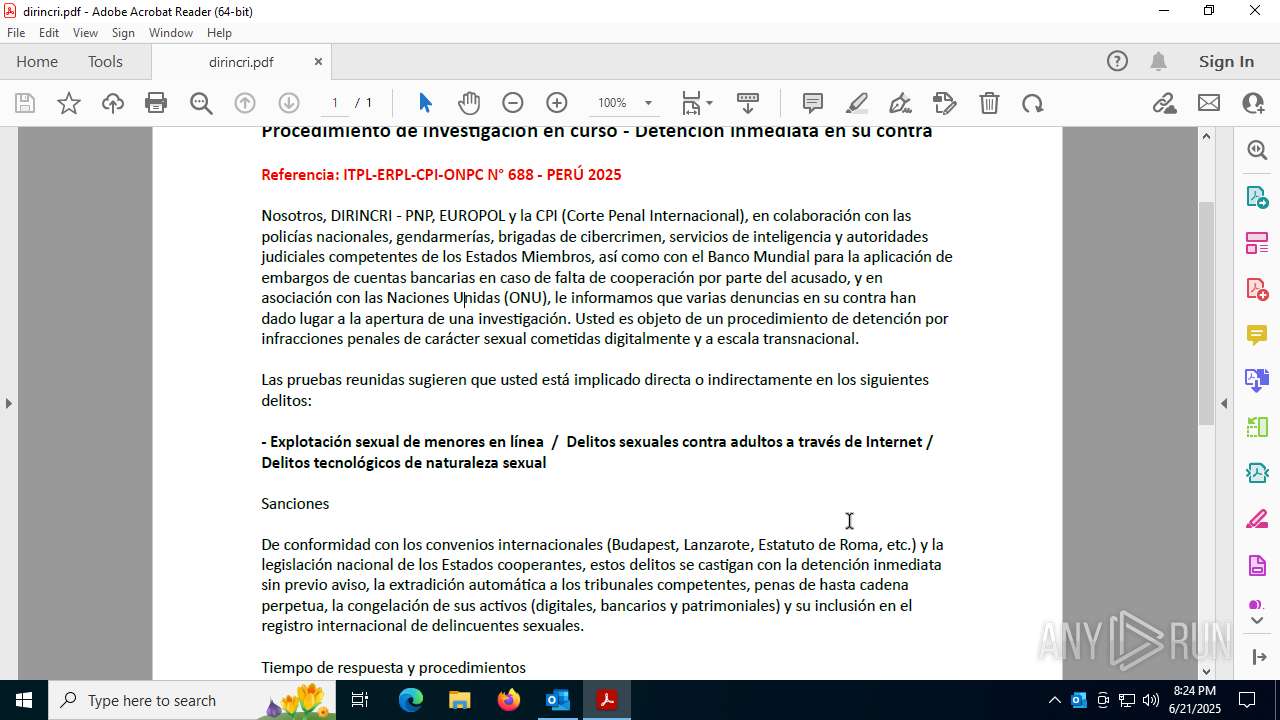The height and width of the screenshot is (720, 1280).
Task: Click the scrollbar down arrow
Action: (1206, 671)
